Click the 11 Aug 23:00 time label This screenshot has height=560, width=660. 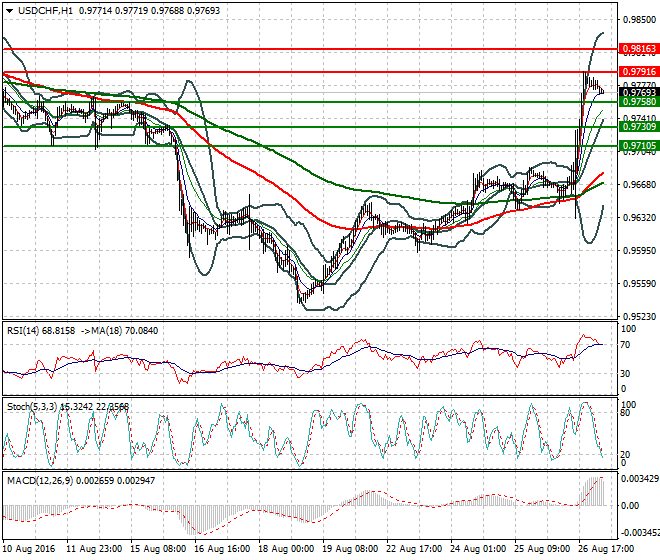[x=94, y=549]
